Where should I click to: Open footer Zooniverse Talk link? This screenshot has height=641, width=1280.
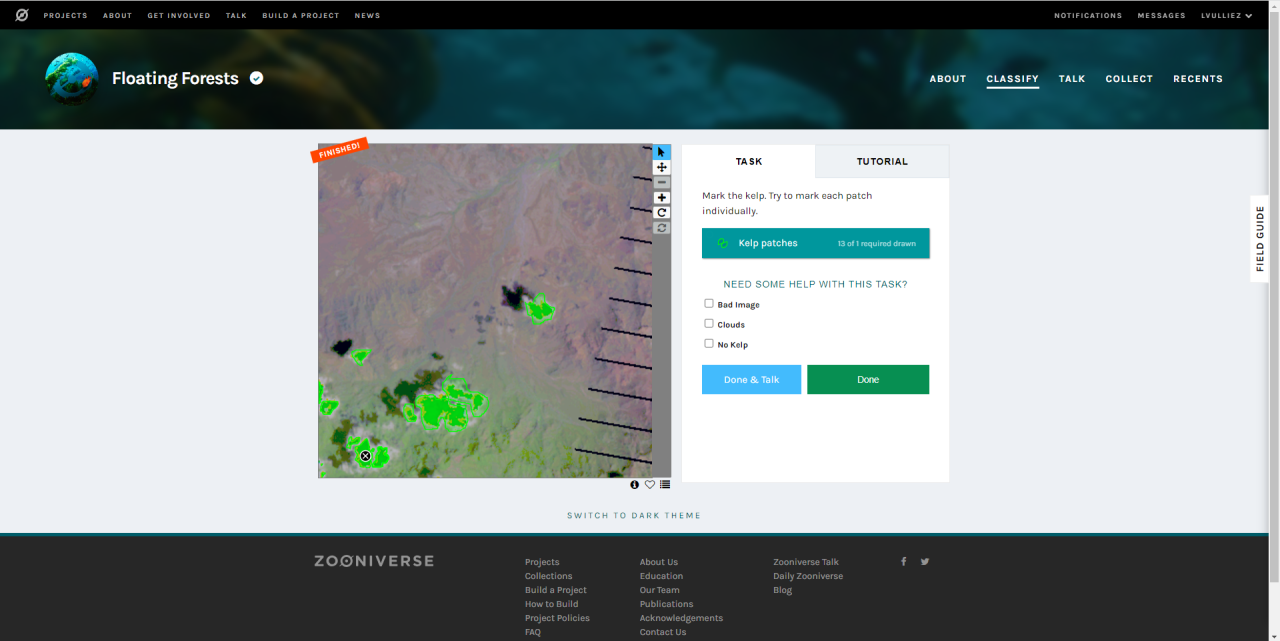click(x=806, y=562)
